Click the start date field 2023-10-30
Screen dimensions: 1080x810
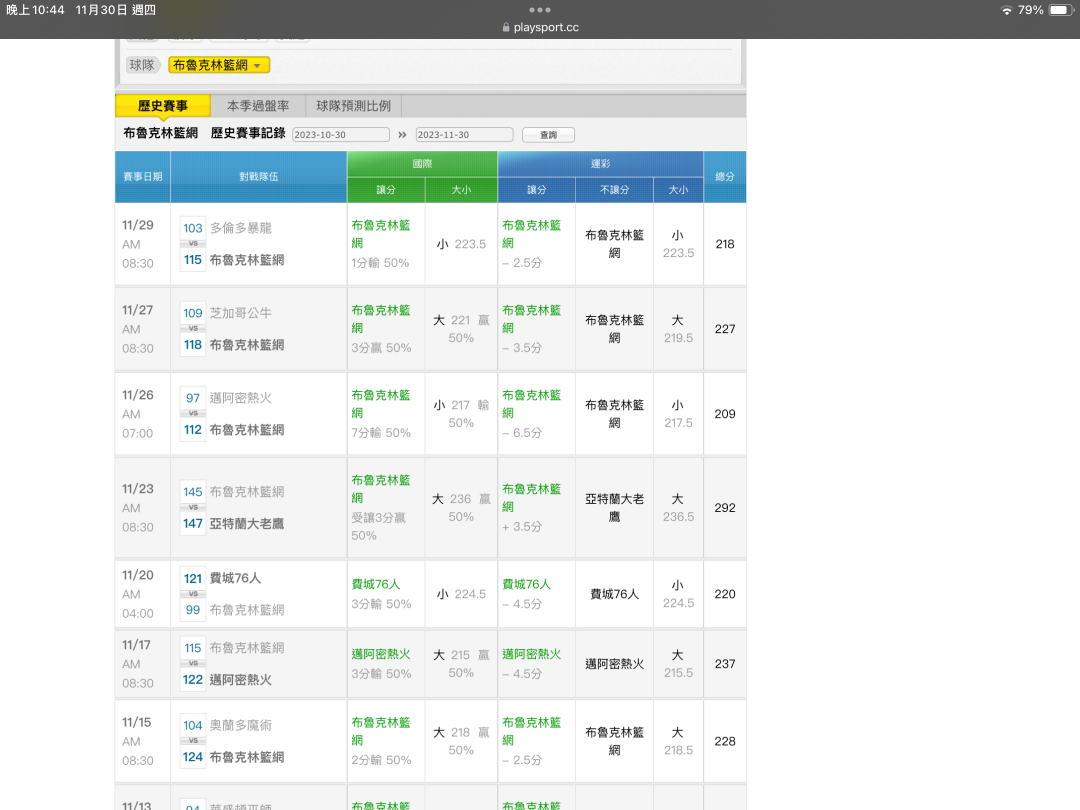coord(340,134)
